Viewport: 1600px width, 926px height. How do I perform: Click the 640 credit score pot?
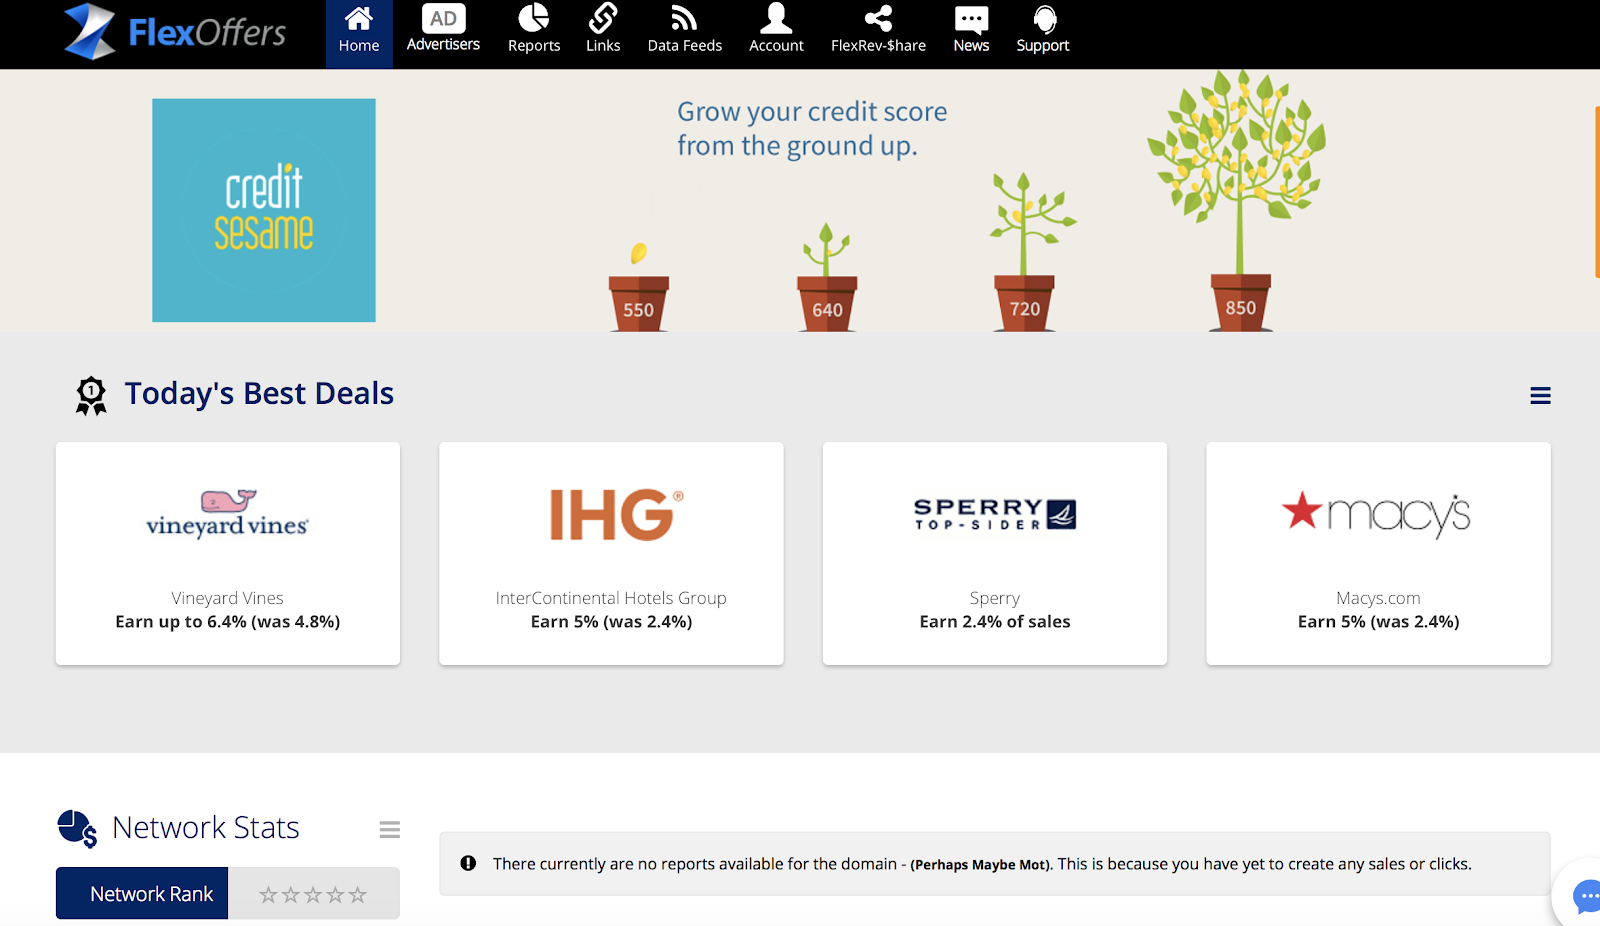point(827,303)
